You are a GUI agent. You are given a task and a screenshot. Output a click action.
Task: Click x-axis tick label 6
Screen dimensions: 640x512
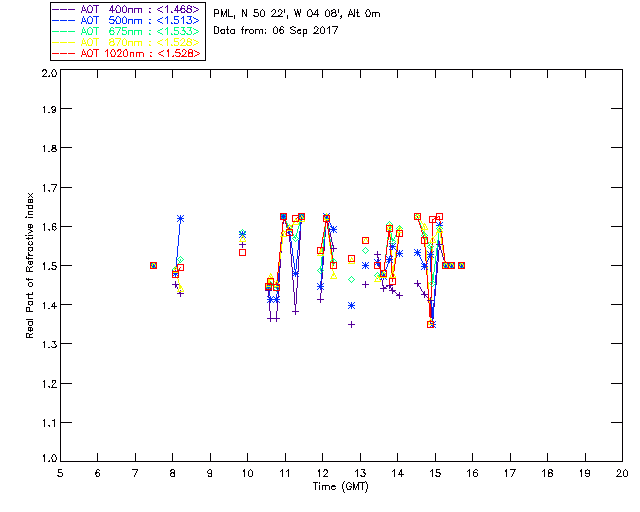click(98, 473)
